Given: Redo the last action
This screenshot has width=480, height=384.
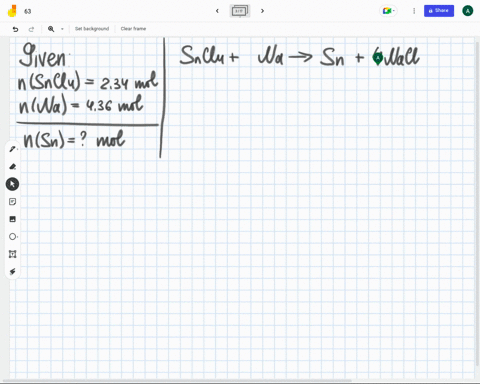Looking at the screenshot, I should [x=31, y=29].
